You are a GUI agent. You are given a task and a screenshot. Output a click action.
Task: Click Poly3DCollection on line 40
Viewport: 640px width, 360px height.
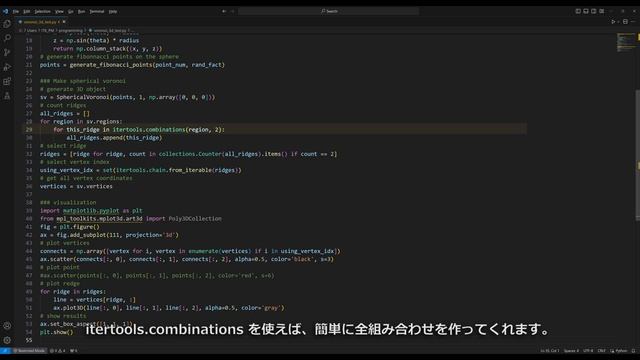tap(195, 219)
